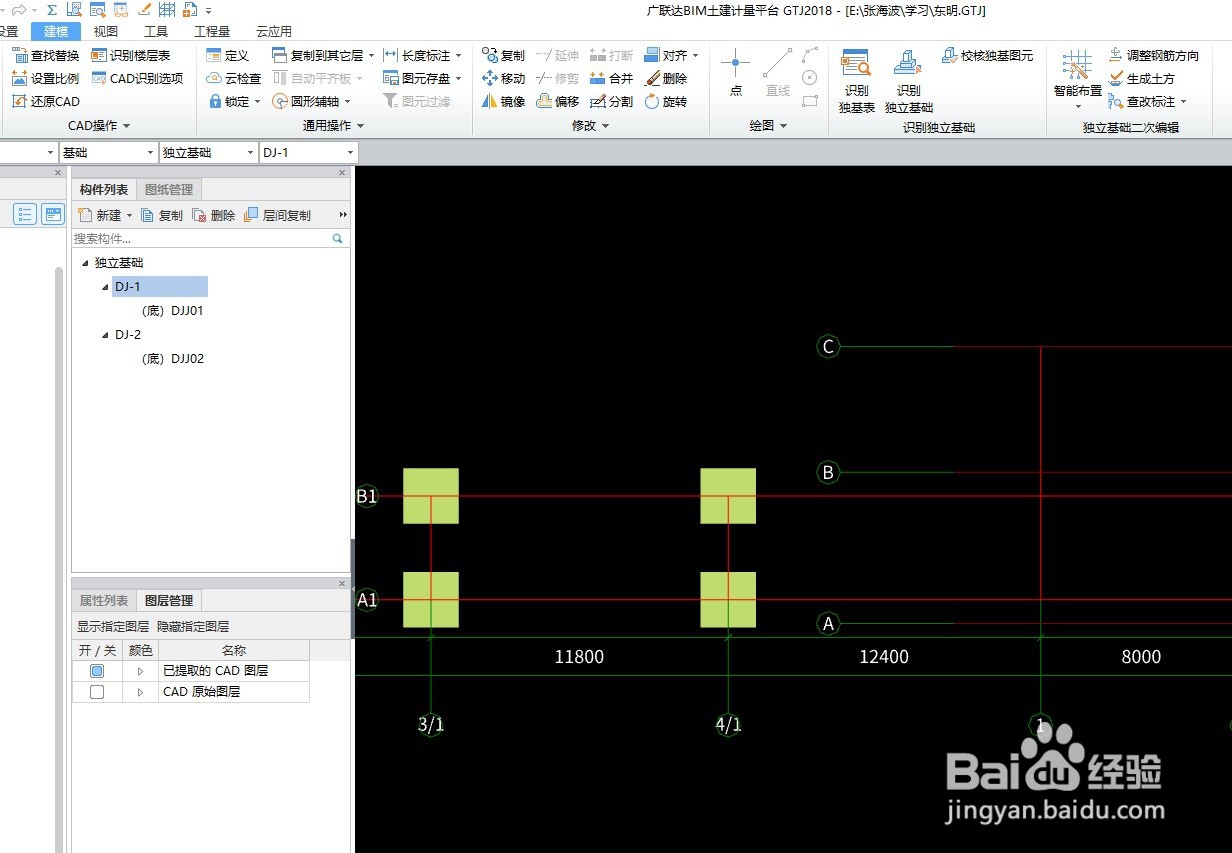Open the 建模 ribbon tab
The width and height of the screenshot is (1232, 853).
click(x=56, y=31)
